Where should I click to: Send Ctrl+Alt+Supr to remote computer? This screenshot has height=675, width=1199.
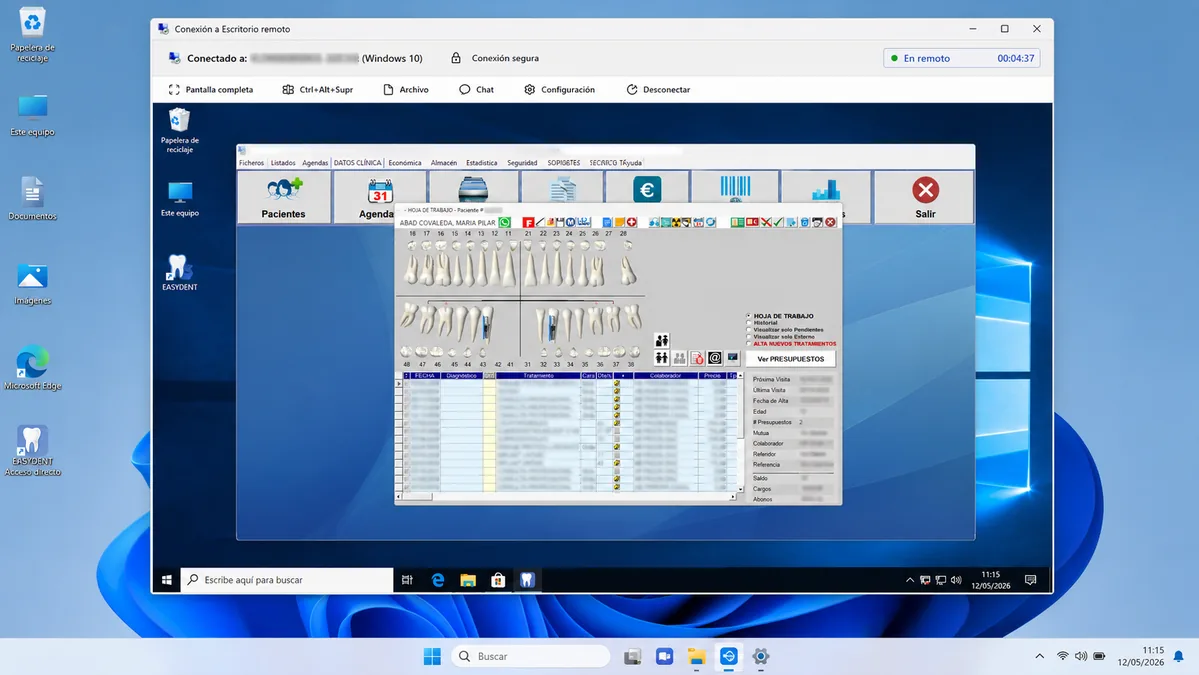[x=317, y=89]
